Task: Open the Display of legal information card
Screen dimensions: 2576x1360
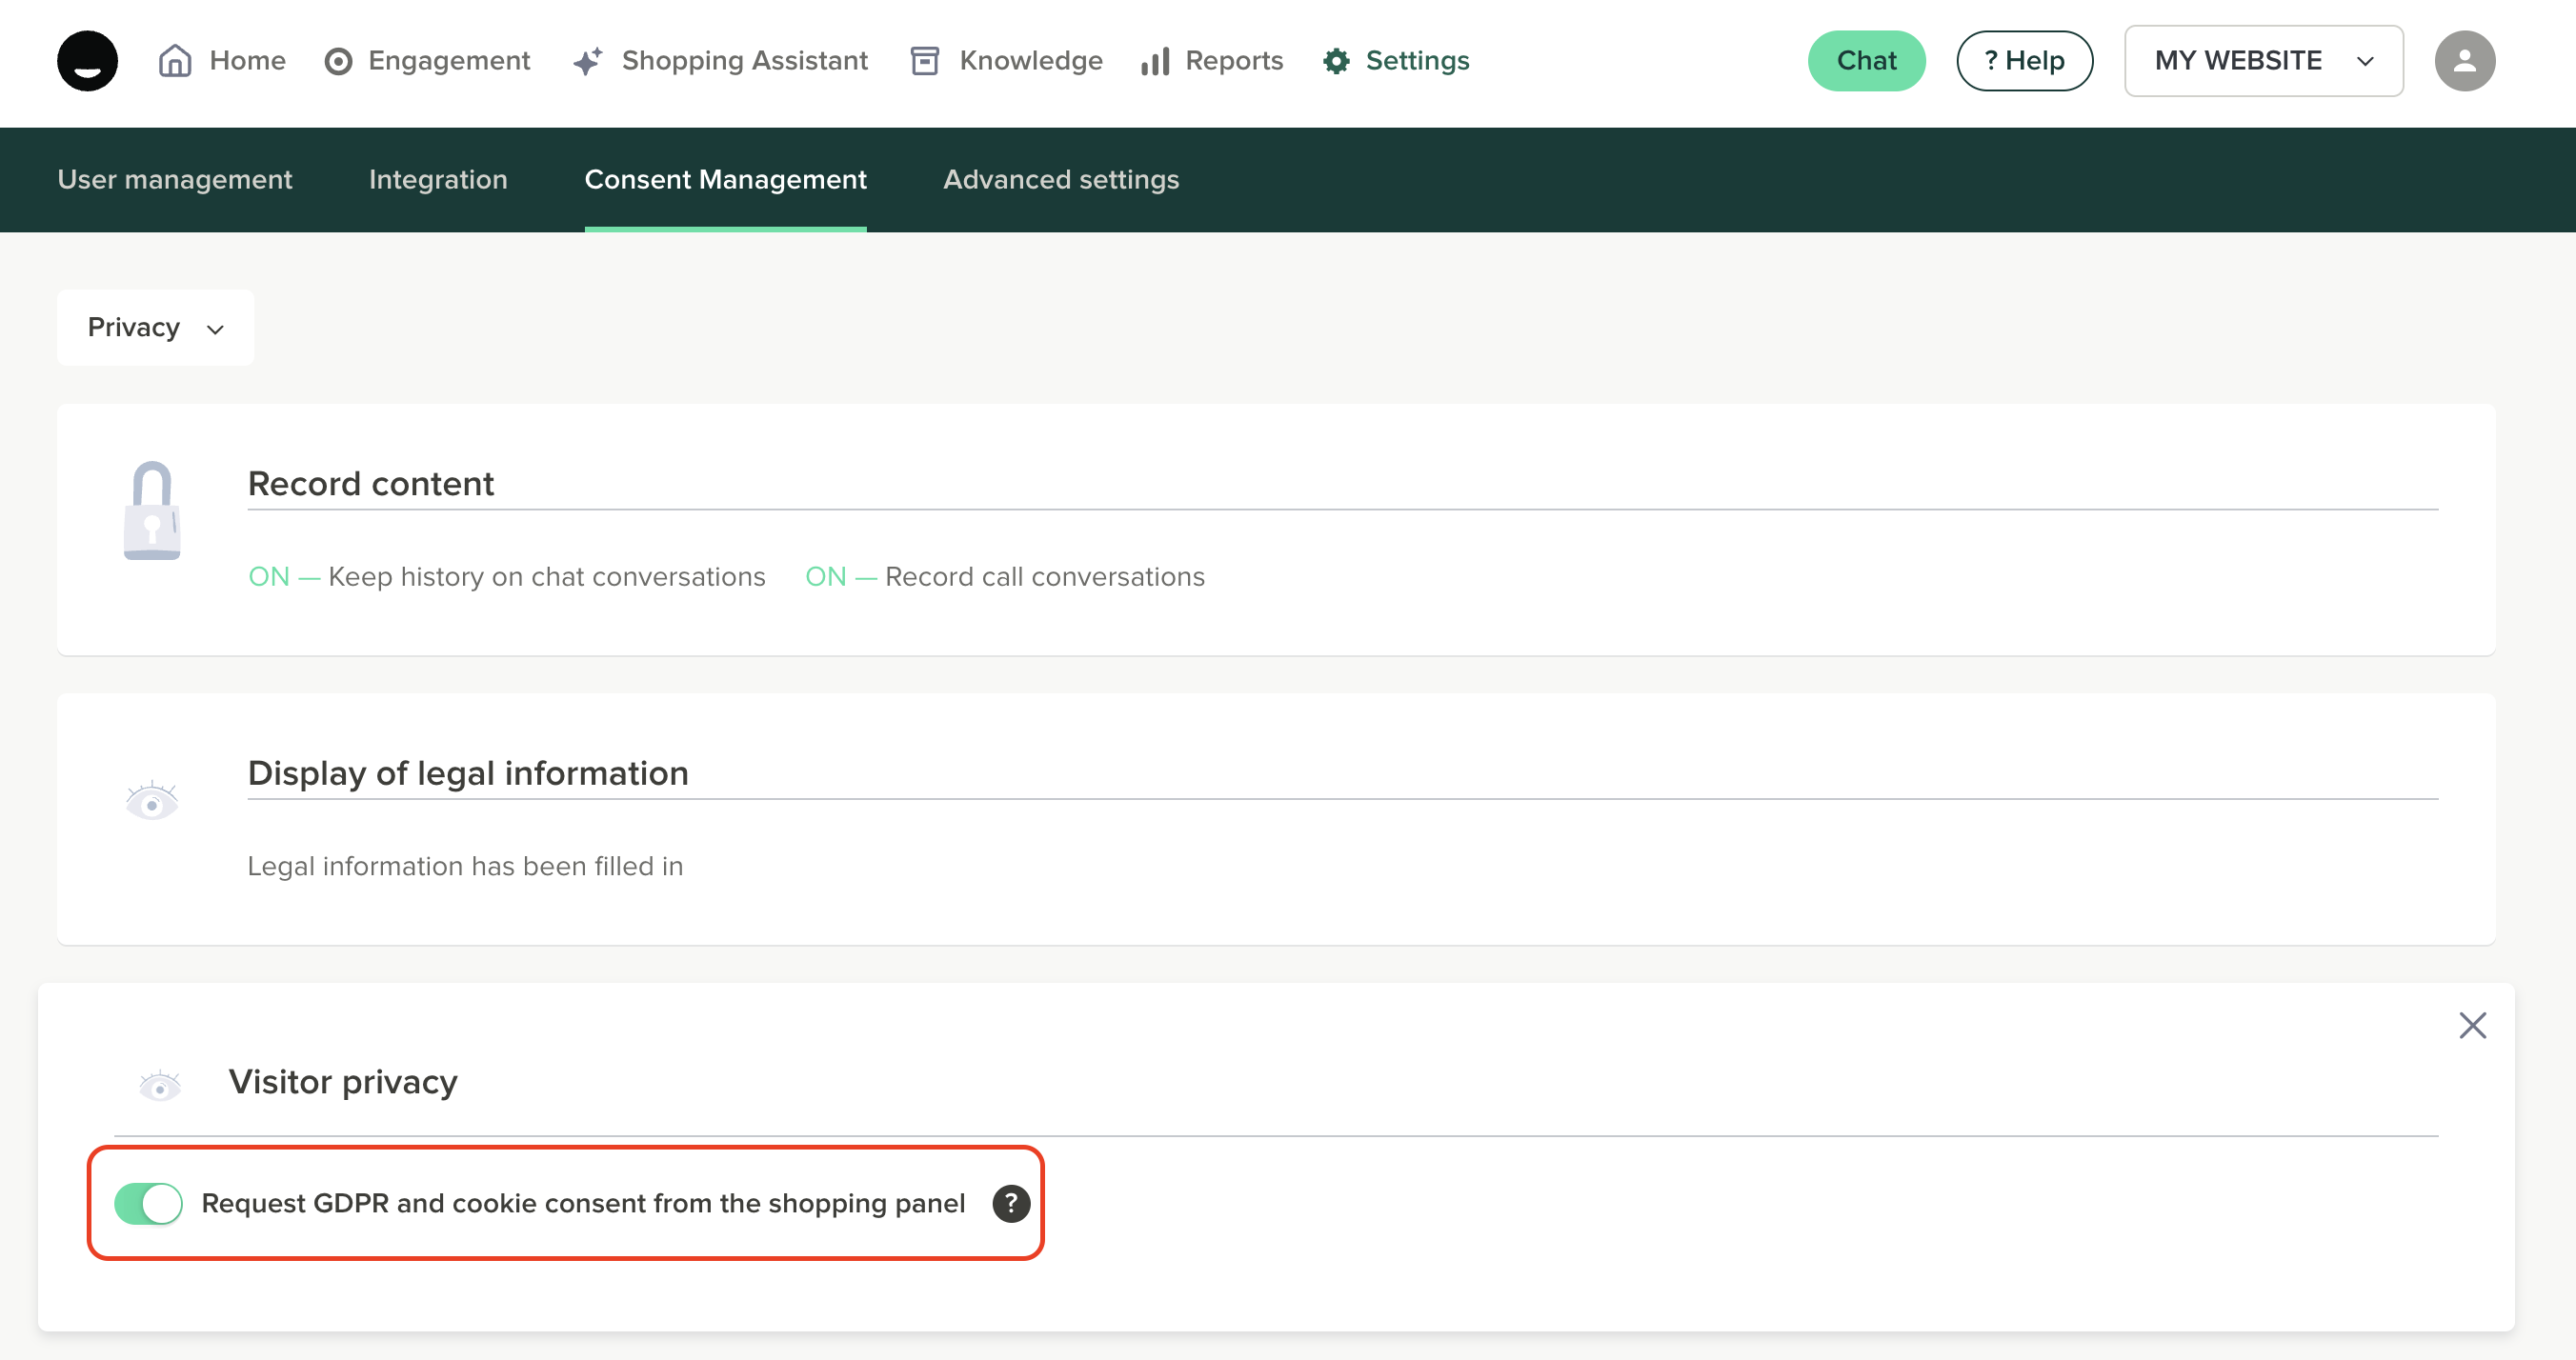Action: pos(468,773)
